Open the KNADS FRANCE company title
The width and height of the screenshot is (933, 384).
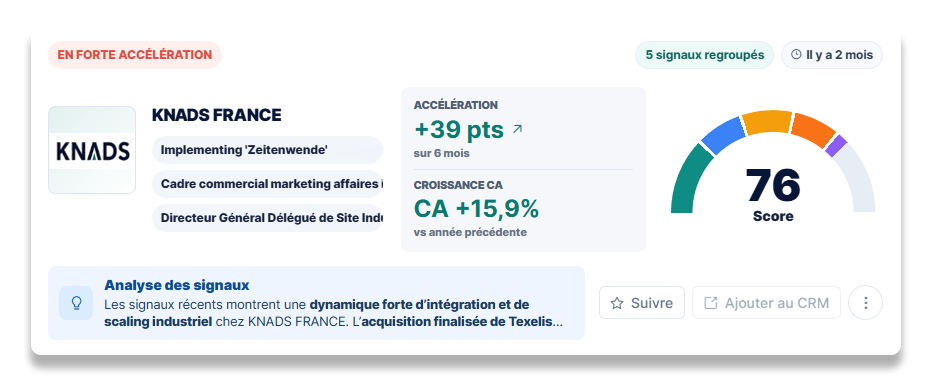pyautogui.click(x=217, y=115)
